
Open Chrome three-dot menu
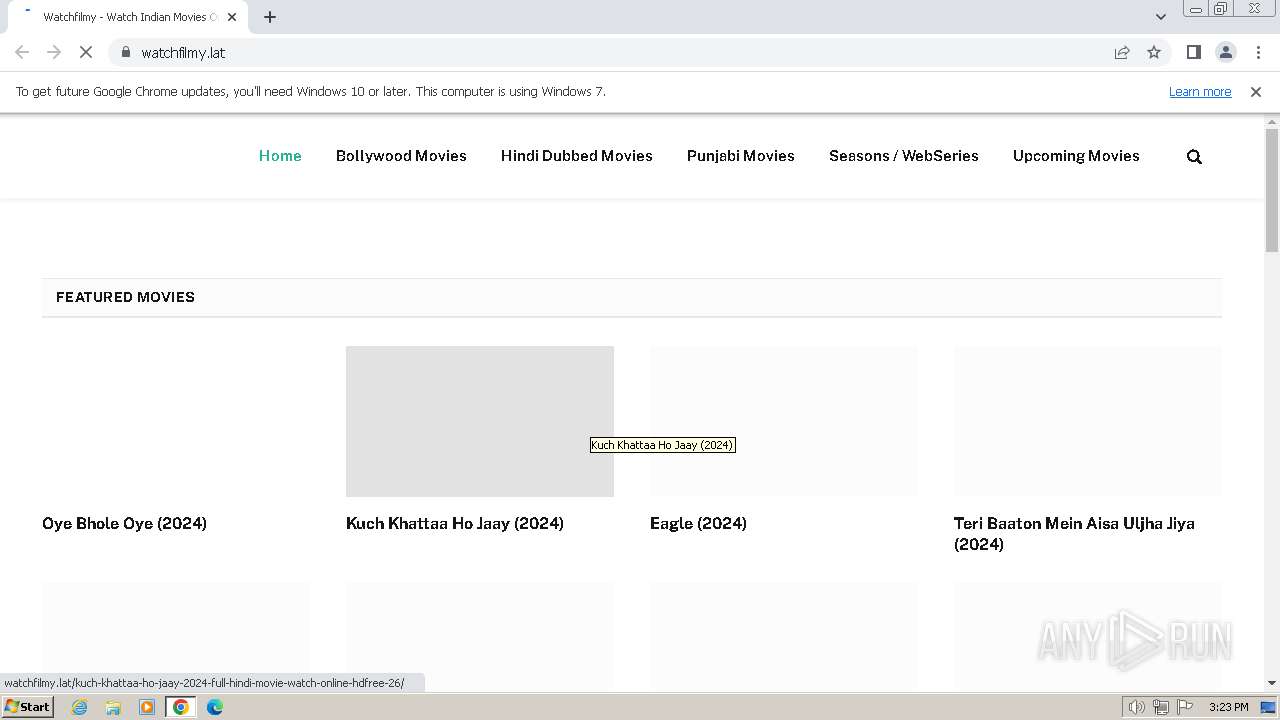click(1258, 52)
